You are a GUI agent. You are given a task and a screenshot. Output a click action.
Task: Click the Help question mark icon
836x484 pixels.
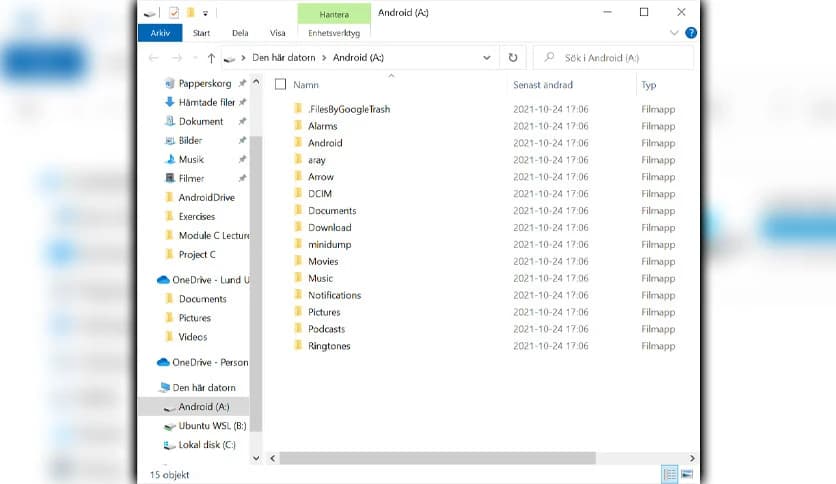pyautogui.click(x=691, y=33)
